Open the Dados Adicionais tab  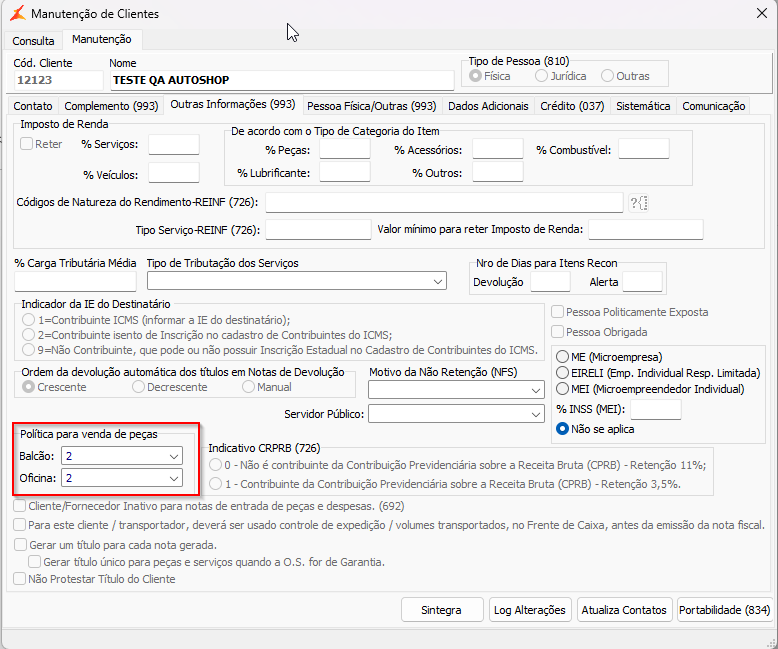point(488,106)
